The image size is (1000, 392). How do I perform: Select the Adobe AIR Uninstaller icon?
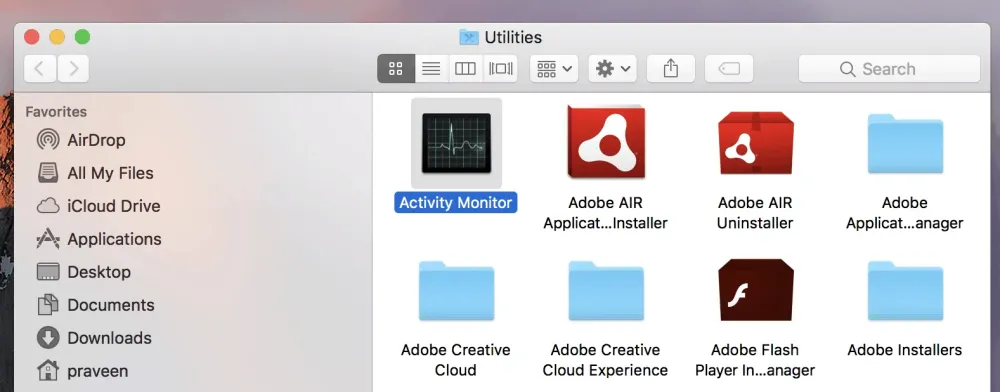(756, 144)
